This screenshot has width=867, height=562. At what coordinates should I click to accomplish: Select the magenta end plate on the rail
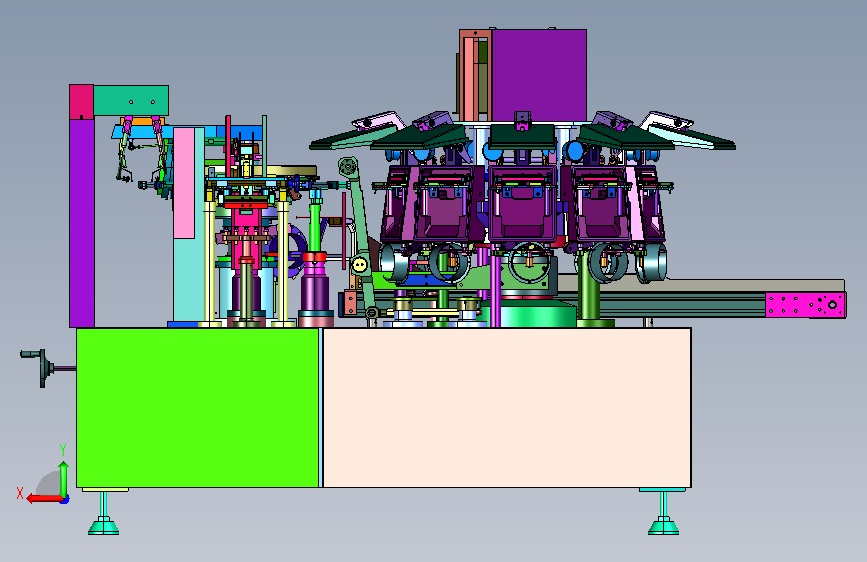click(x=806, y=305)
